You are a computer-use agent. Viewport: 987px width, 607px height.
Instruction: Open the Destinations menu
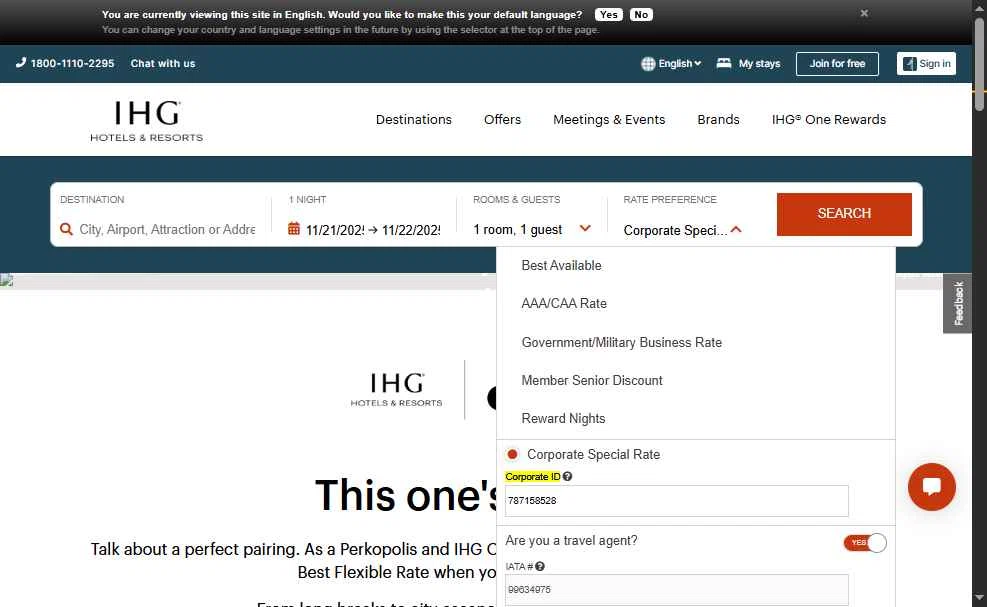[414, 120]
